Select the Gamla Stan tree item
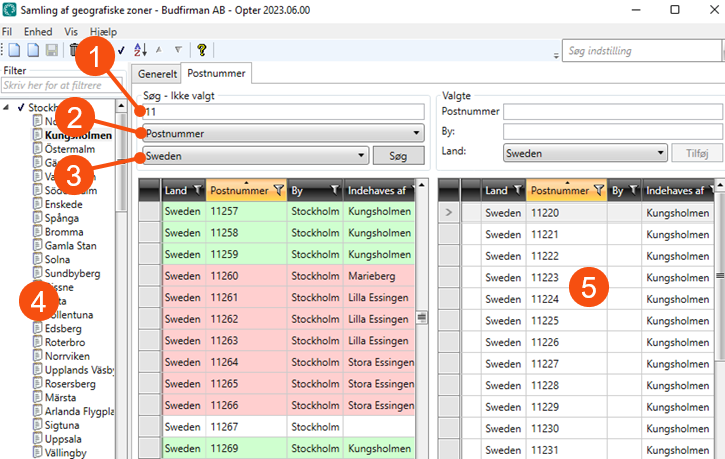The image size is (725, 459). point(70,245)
